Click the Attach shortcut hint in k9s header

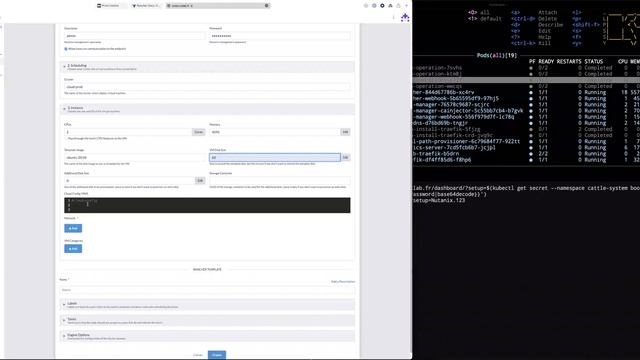[x=547, y=13]
